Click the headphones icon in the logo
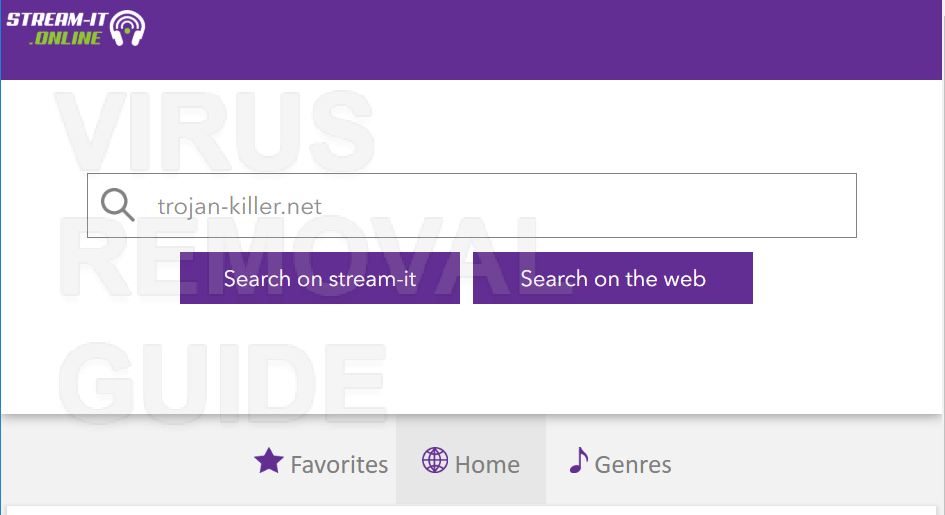The width and height of the screenshot is (945, 515). click(x=127, y=28)
